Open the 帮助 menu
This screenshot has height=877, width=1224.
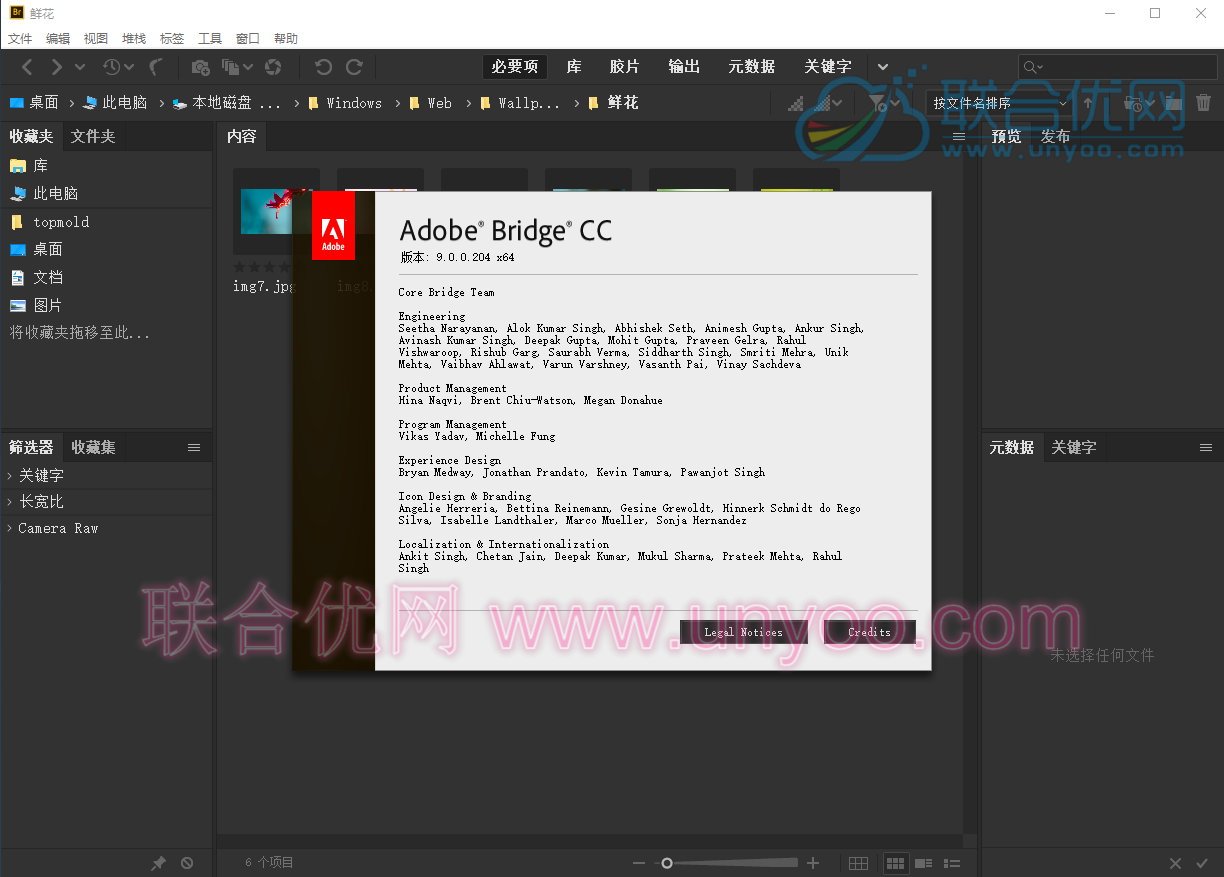[286, 38]
